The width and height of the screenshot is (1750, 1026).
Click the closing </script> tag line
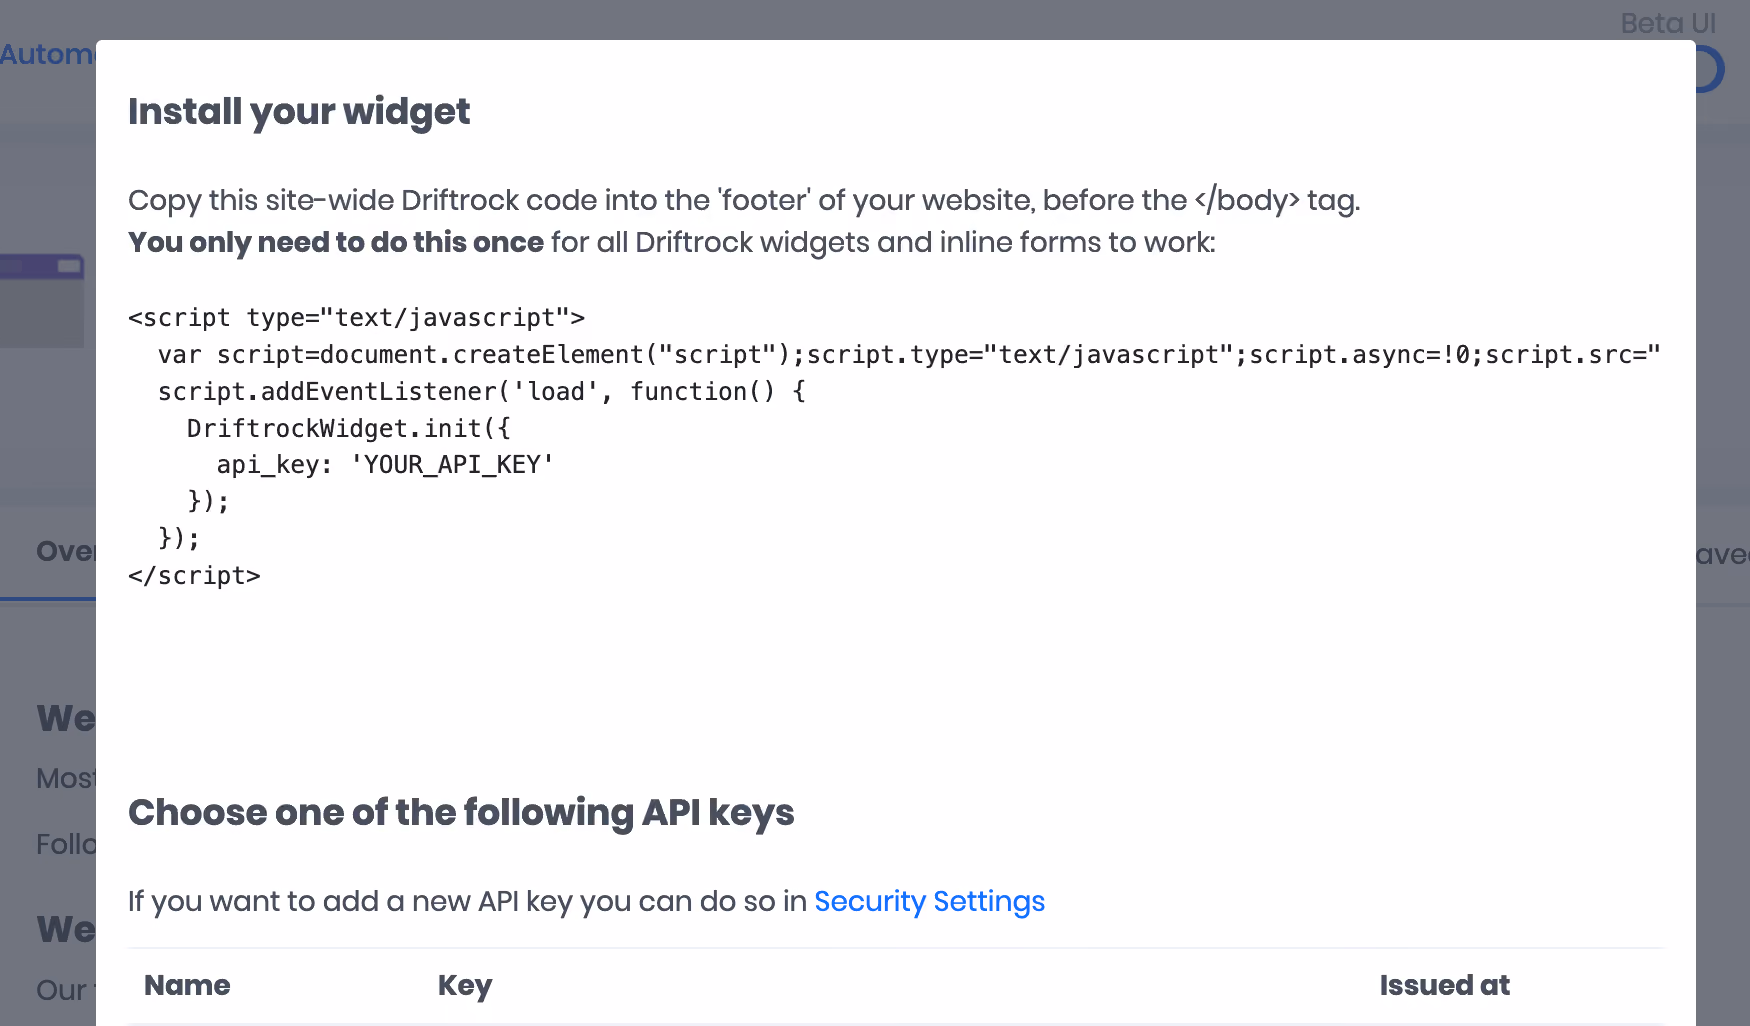point(194,576)
